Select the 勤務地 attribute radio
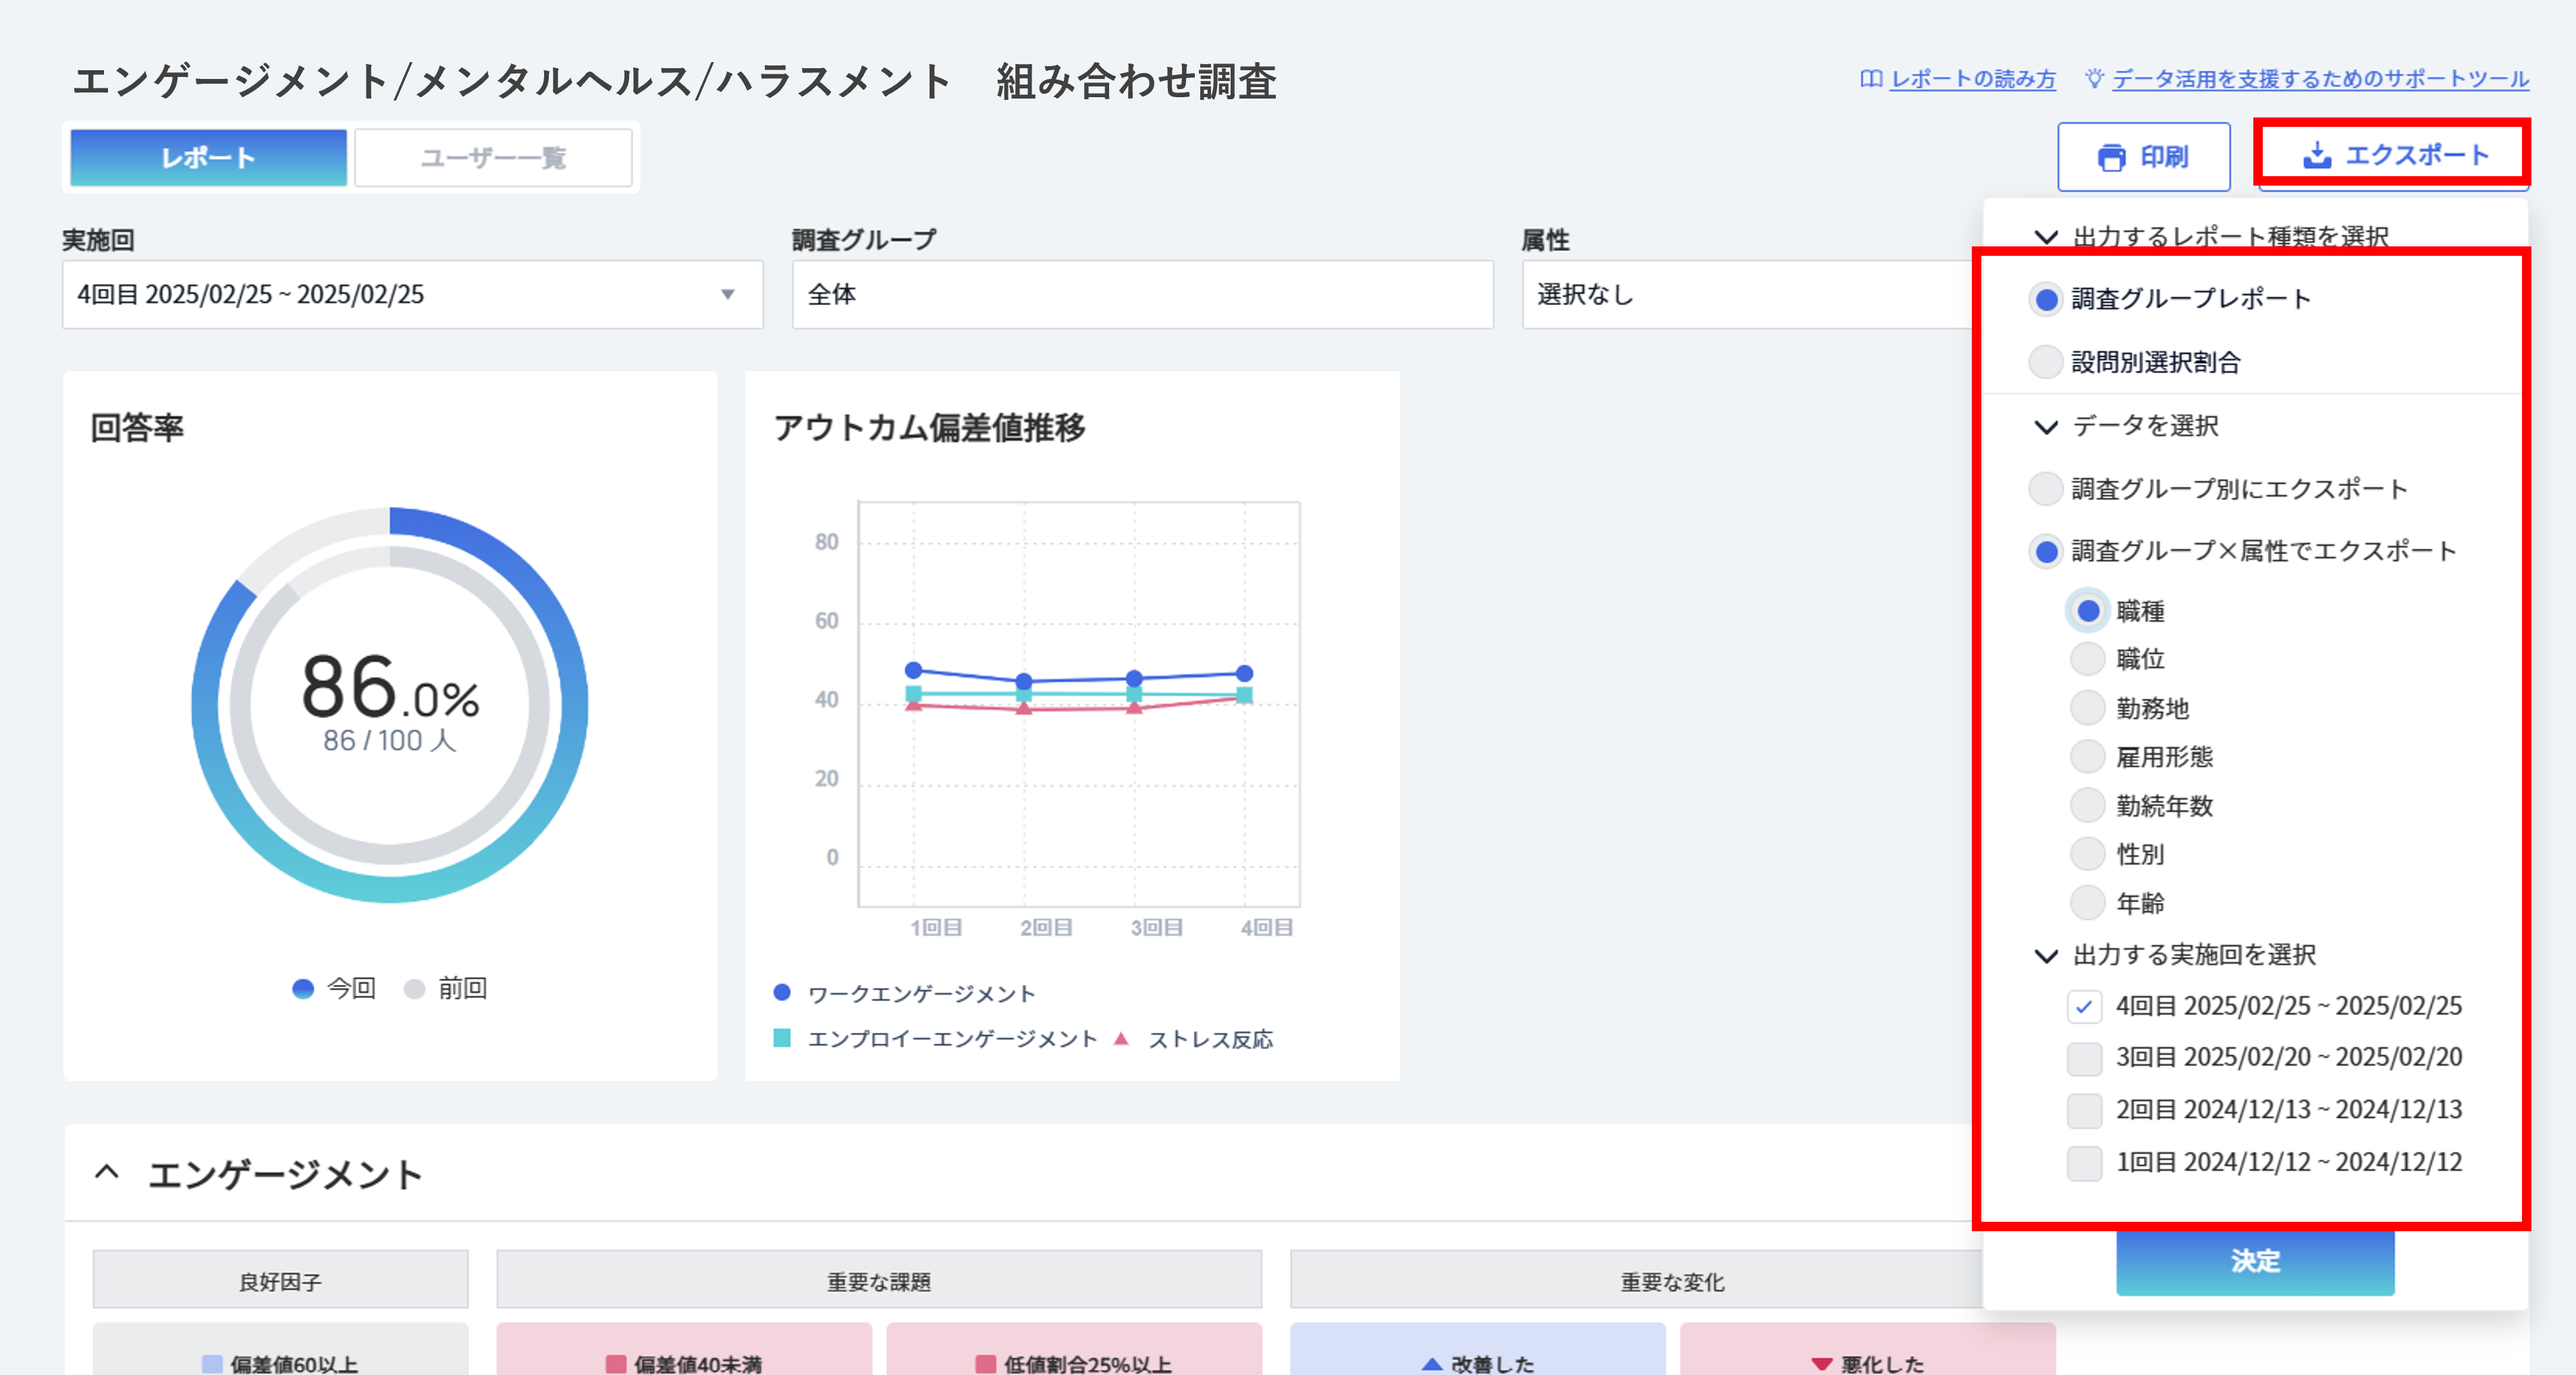2576x1375 pixels. pyautogui.click(x=2088, y=708)
